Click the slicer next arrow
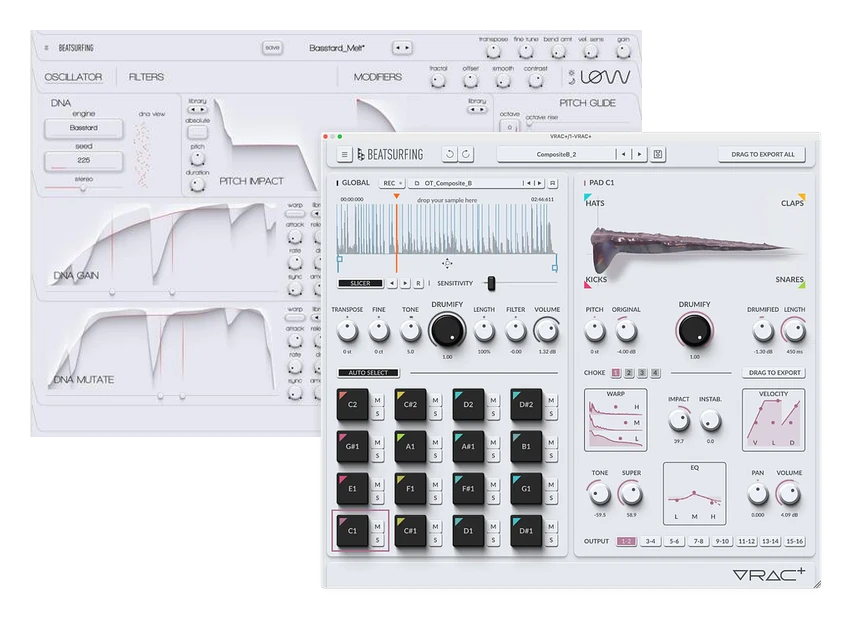Image resolution: width=862 pixels, height=631 pixels. click(x=405, y=283)
